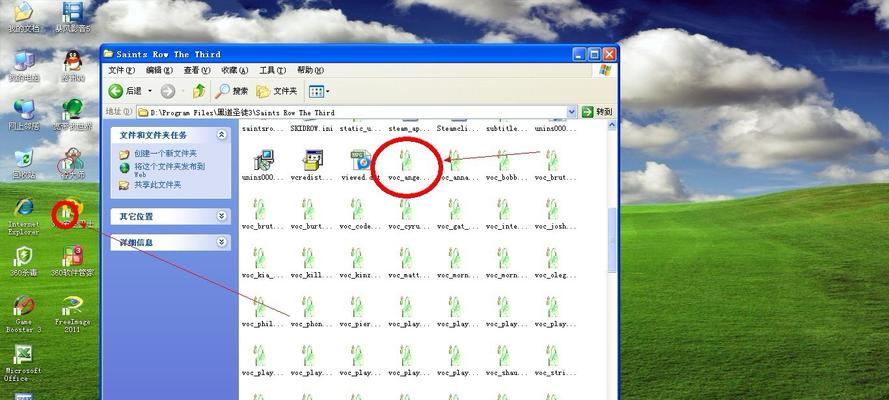The height and width of the screenshot is (400, 889).
Task: Click the 转到 Go button
Action: (x=598, y=112)
